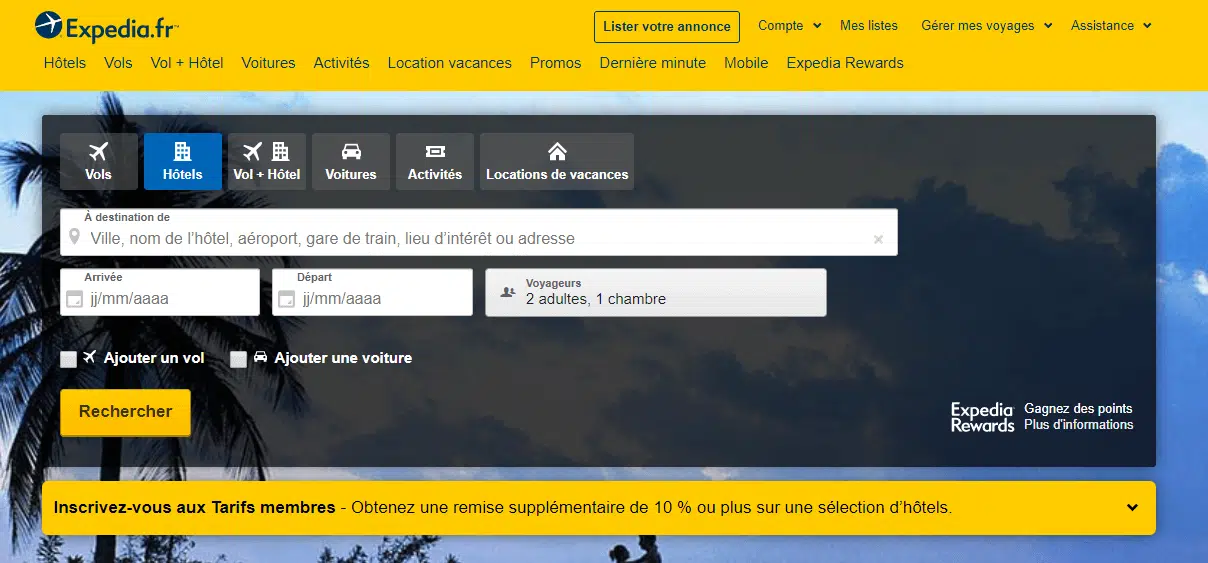The height and width of the screenshot is (563, 1208).
Task: Open Vol + Hôtel in top navigation
Action: point(187,63)
